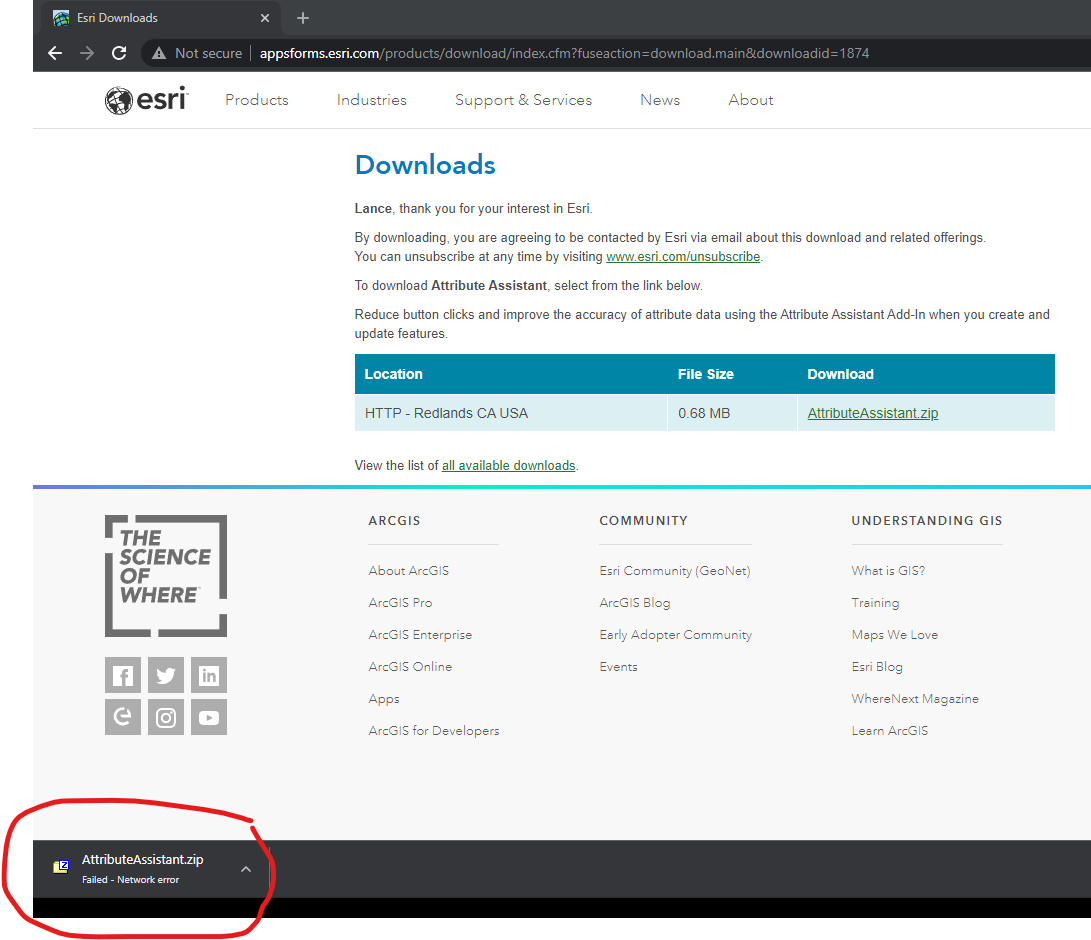Open Maps We Love link
Viewport: 1091px width, 940px height.
[x=895, y=635]
